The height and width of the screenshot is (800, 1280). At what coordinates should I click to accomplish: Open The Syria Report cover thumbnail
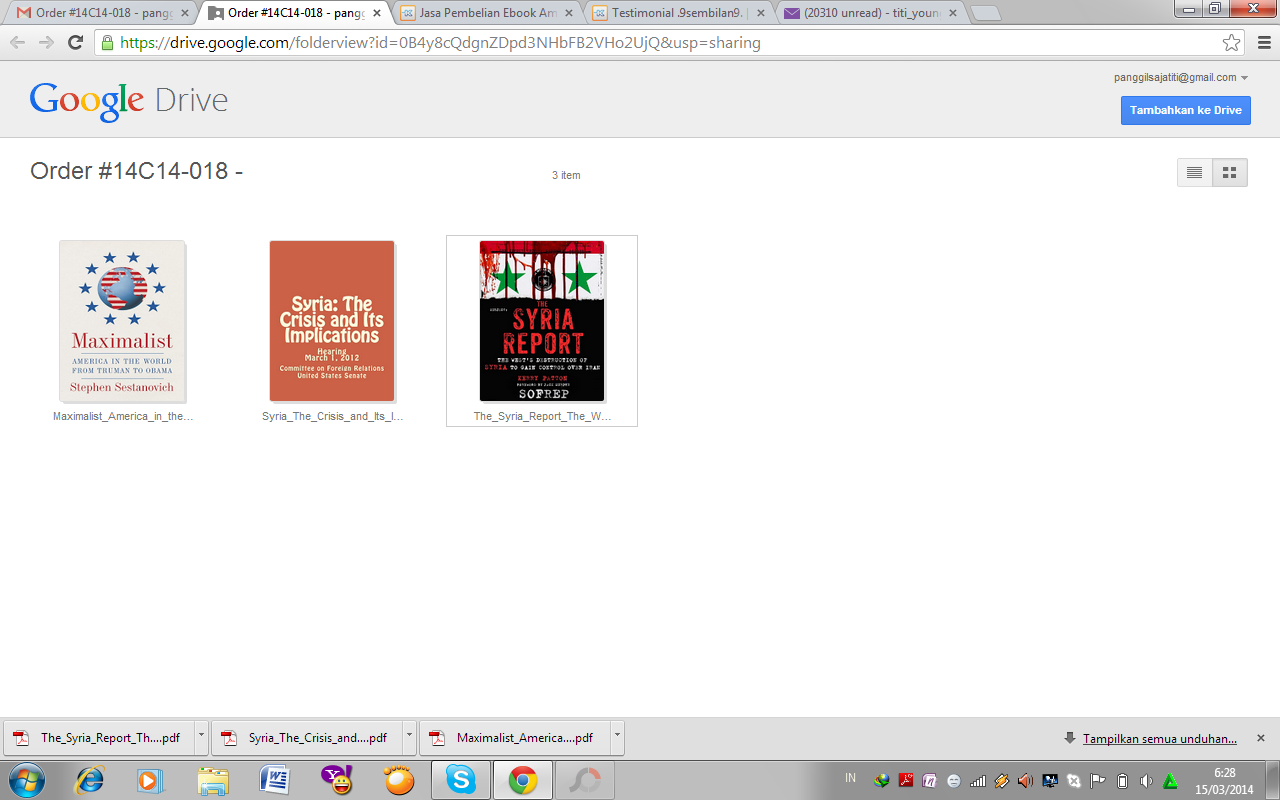click(542, 321)
